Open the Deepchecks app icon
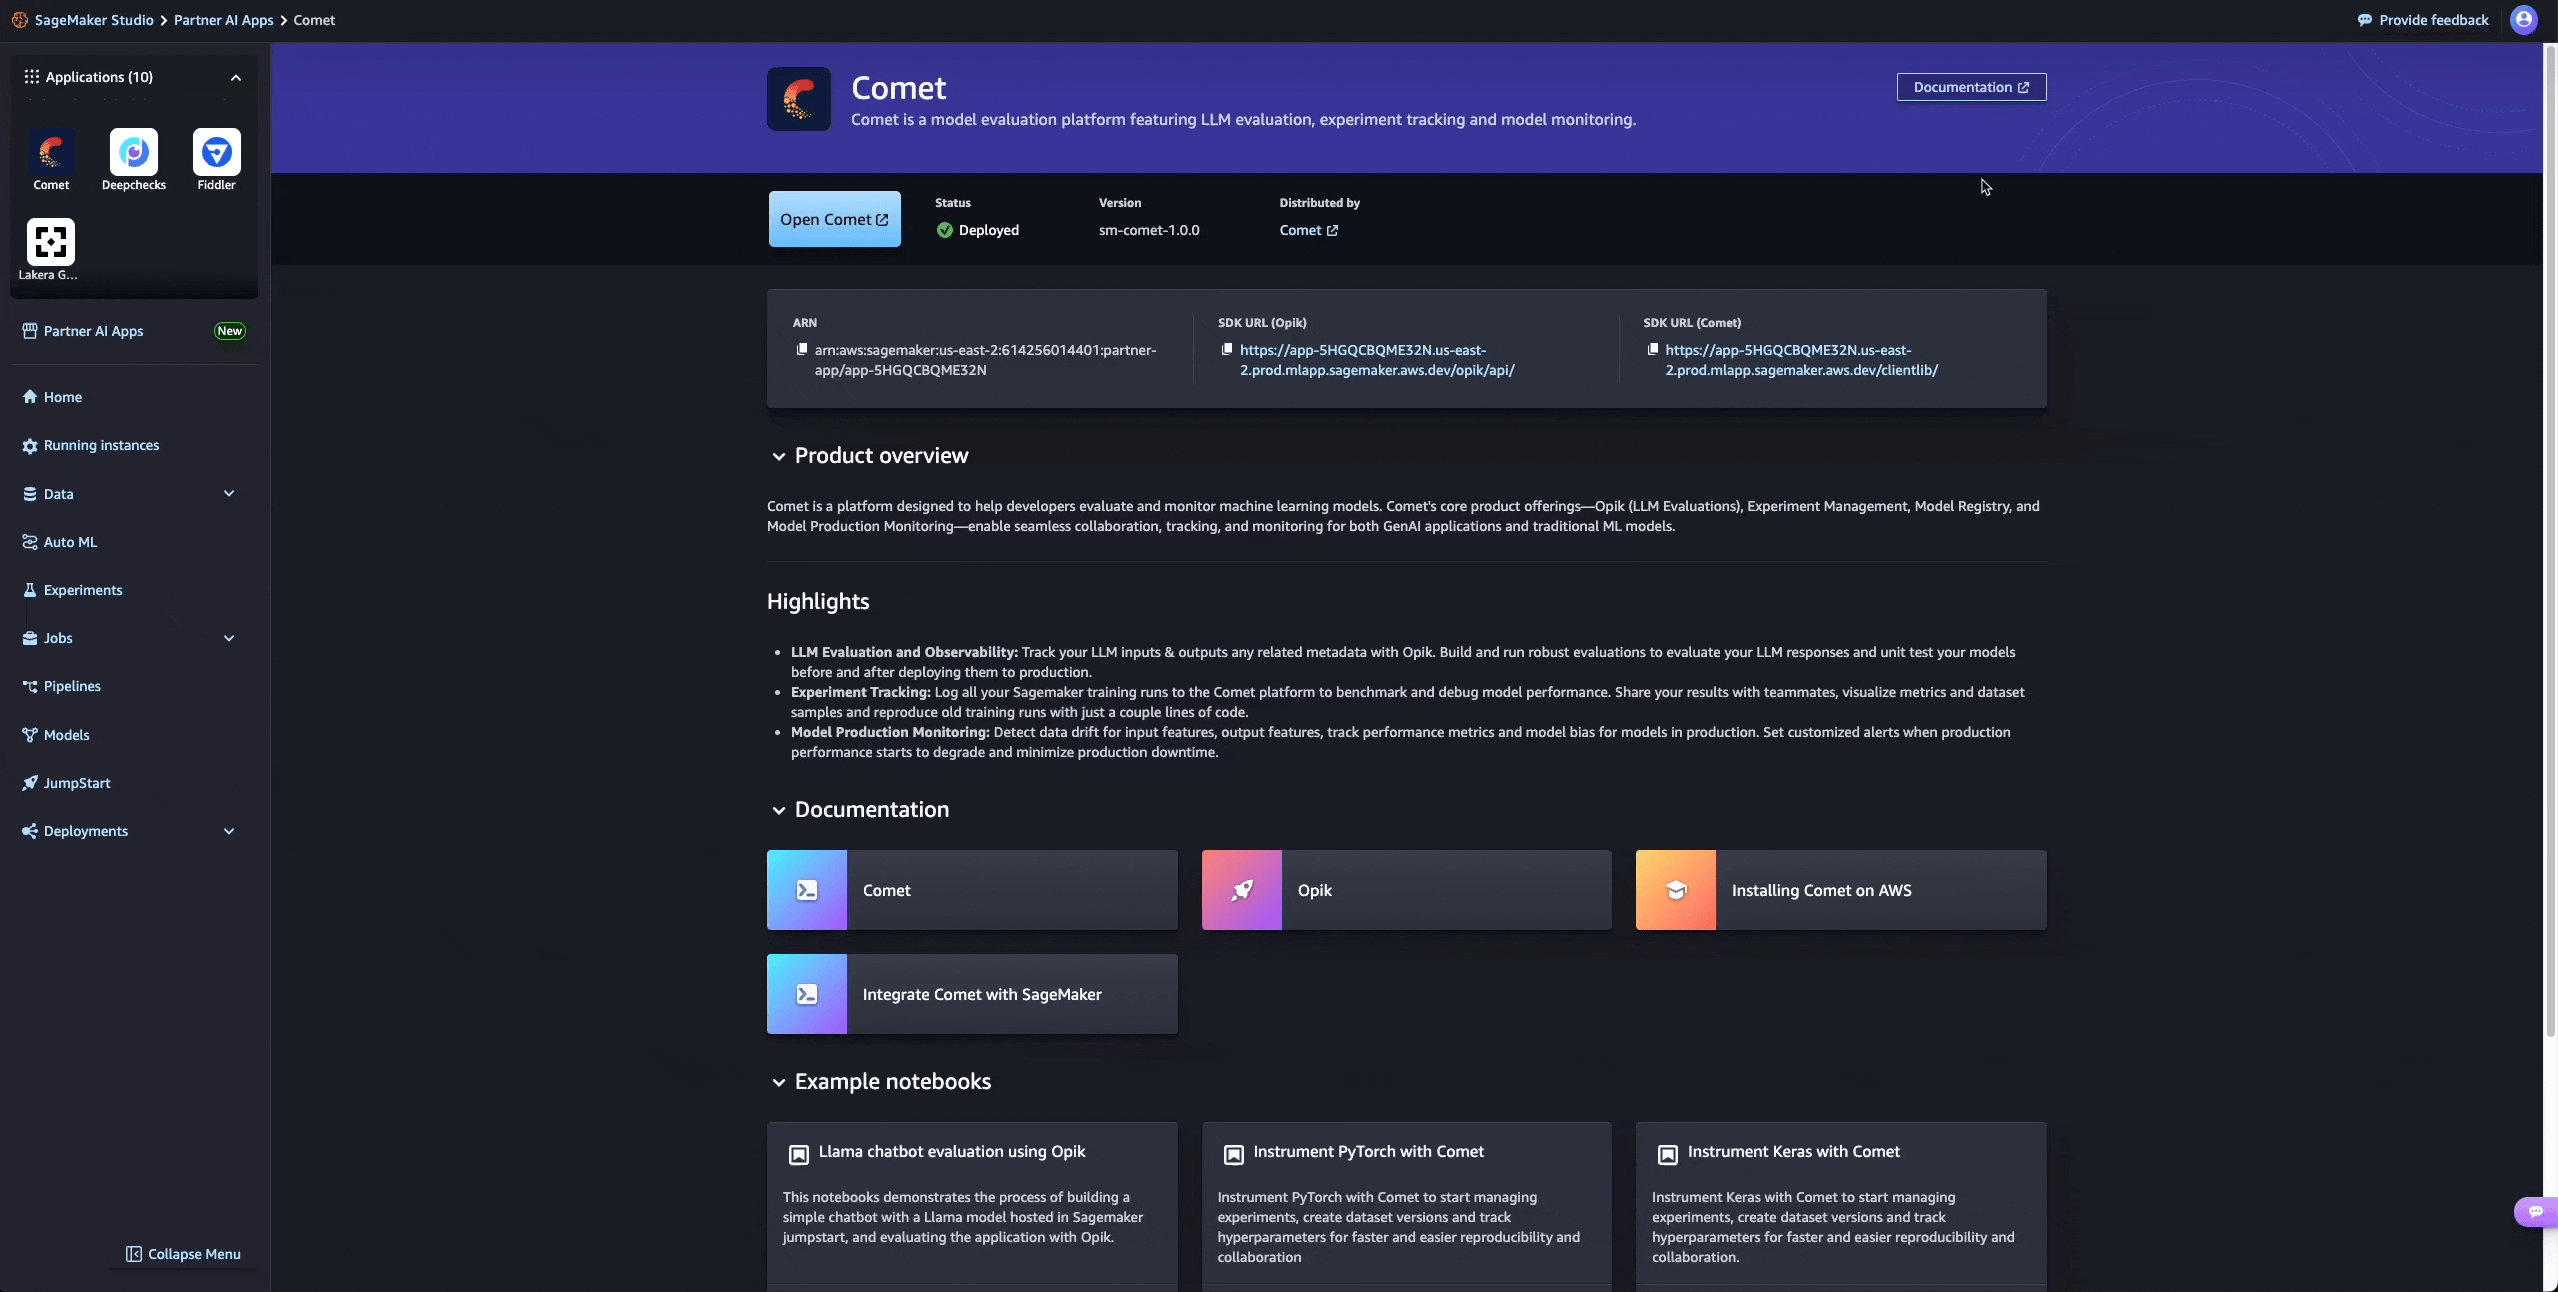2558x1292 pixels. 134,153
